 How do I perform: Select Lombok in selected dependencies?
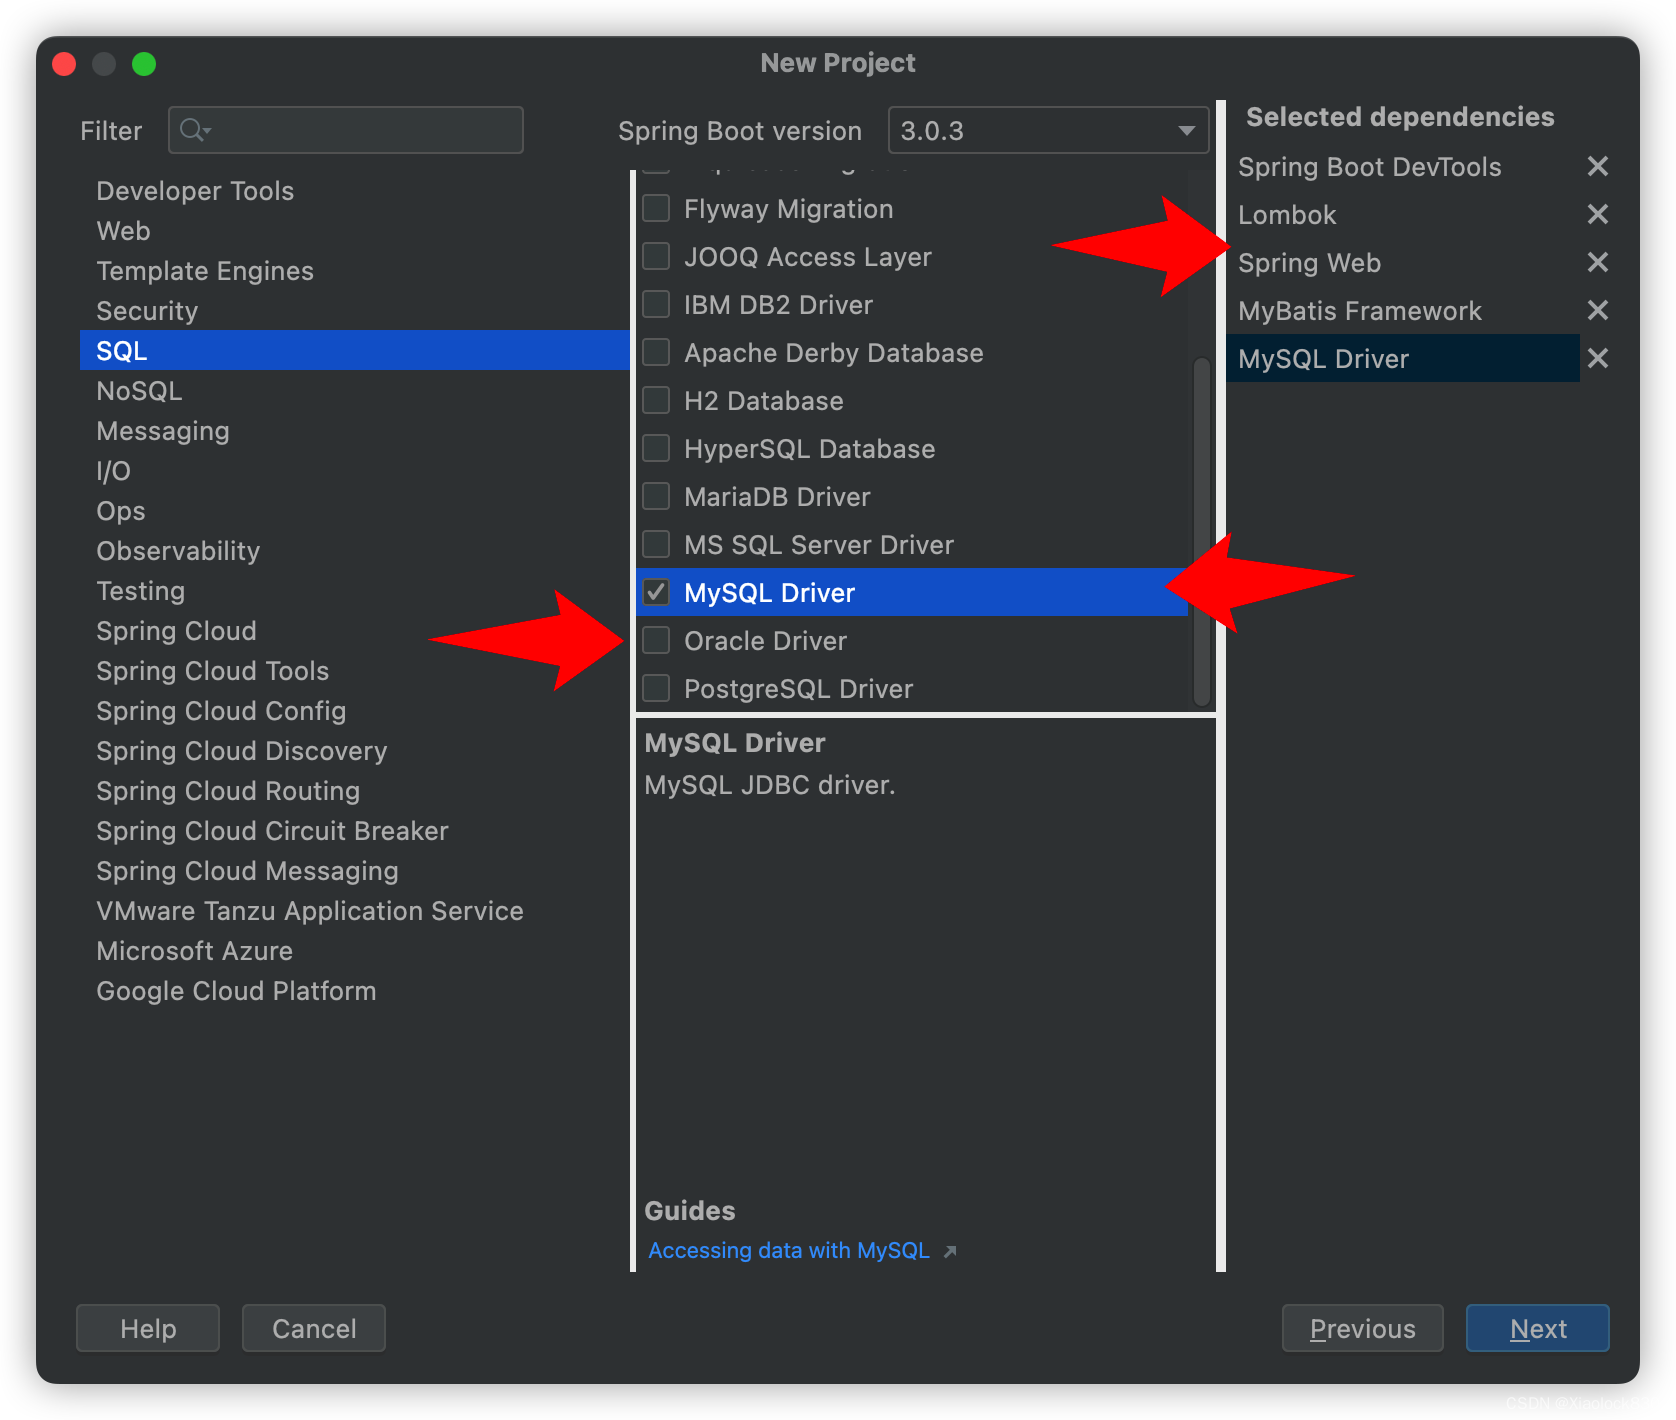click(x=1403, y=214)
